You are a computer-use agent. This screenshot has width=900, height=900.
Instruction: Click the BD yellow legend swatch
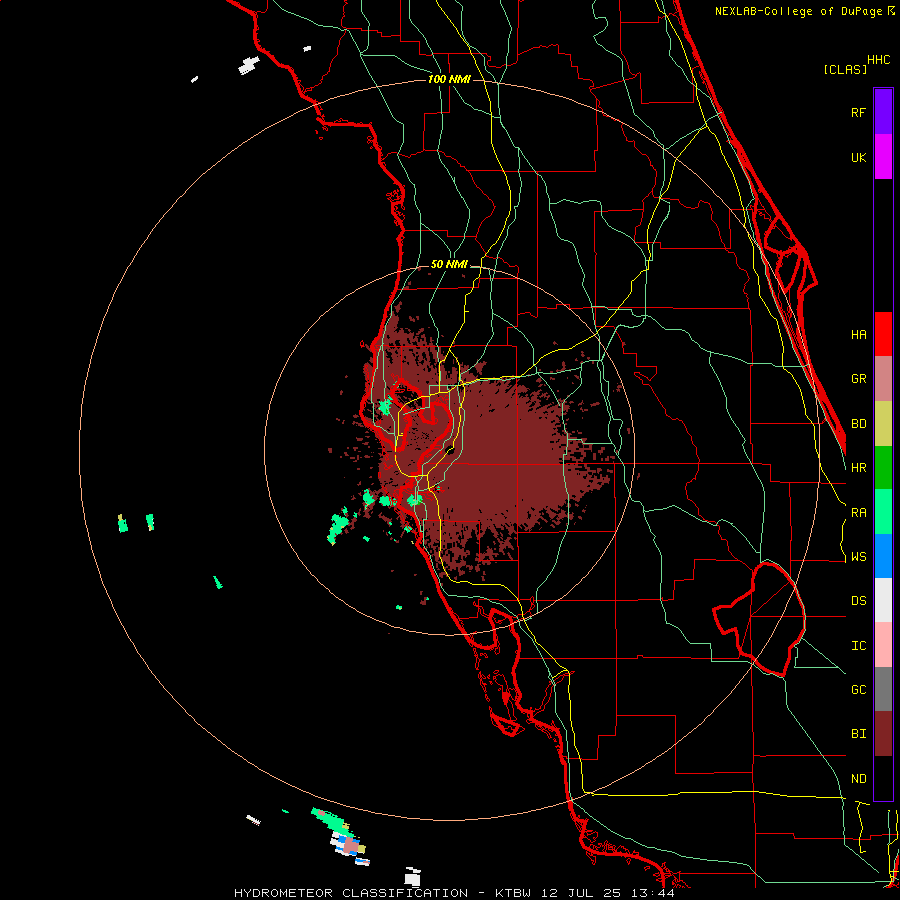(883, 424)
